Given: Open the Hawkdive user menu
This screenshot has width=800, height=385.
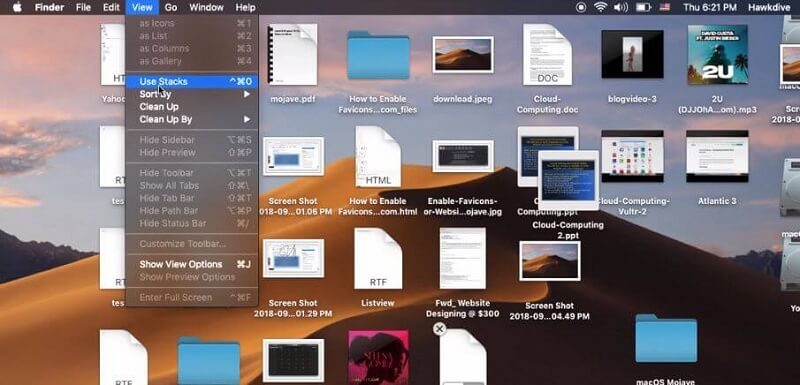Looking at the screenshot, I should [x=770, y=7].
